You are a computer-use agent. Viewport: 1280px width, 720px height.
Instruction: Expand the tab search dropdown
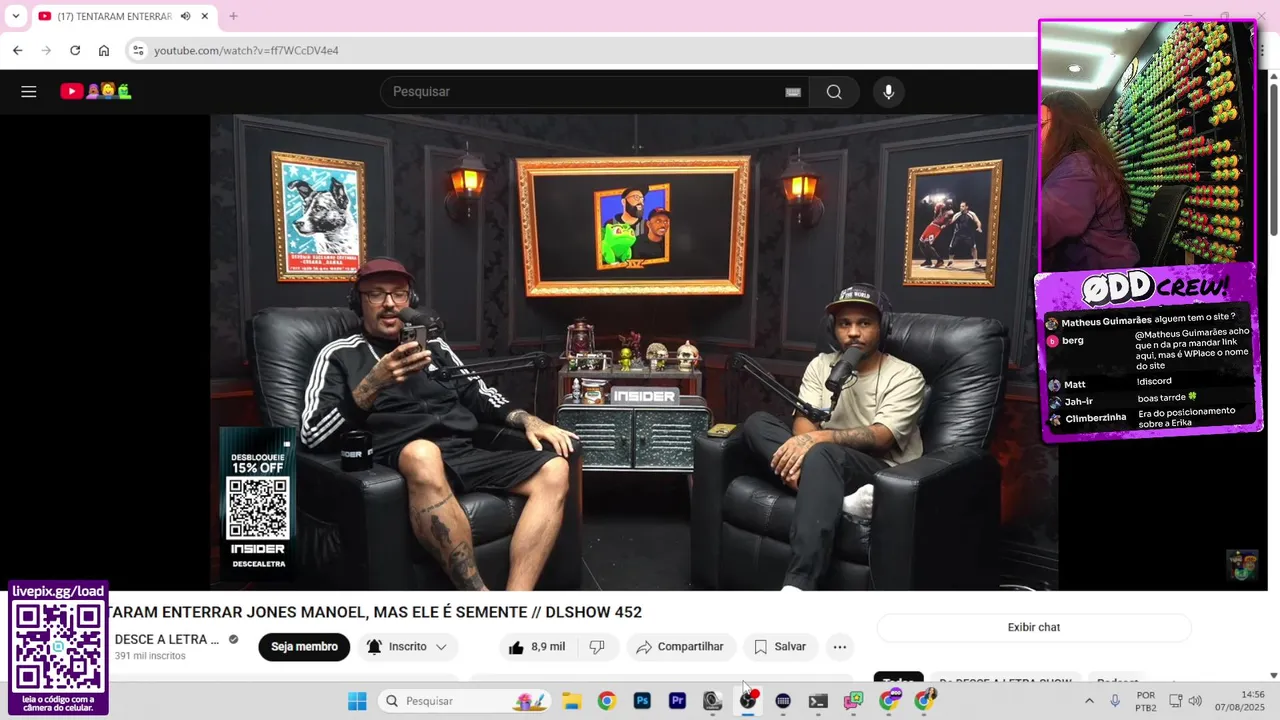(x=15, y=16)
